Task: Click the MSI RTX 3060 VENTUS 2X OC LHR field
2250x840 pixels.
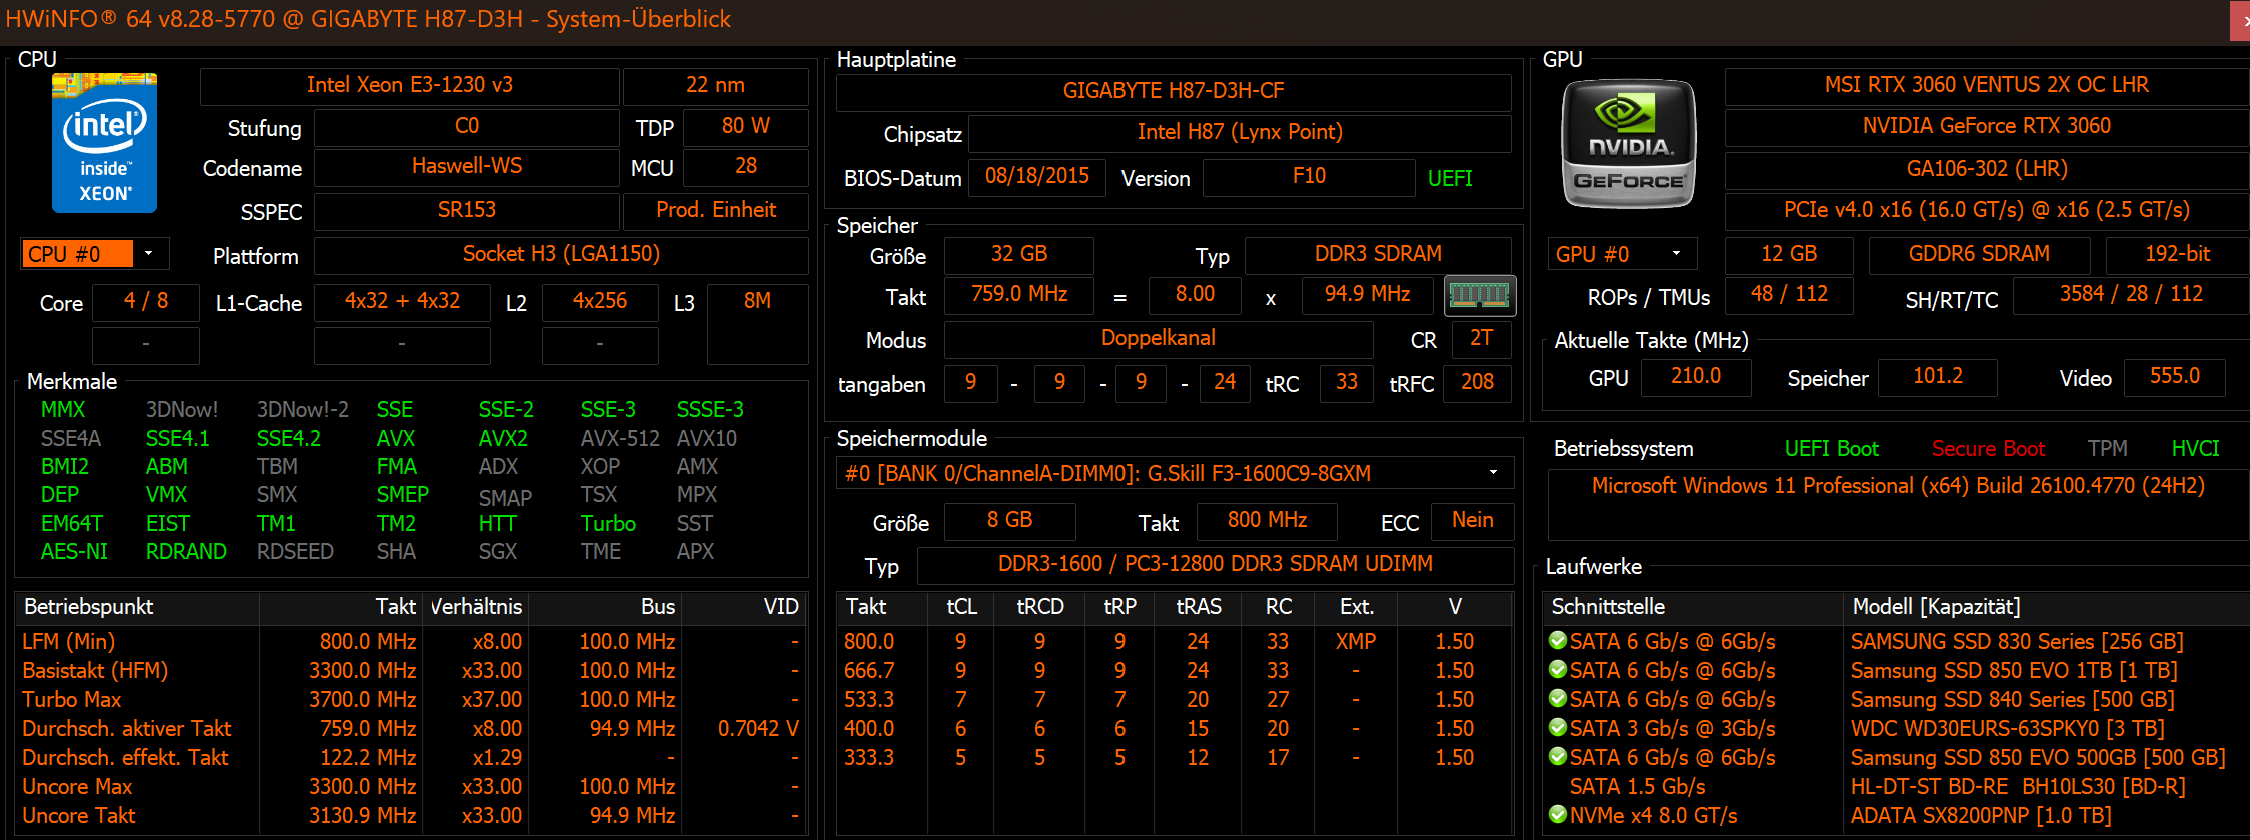Action: (x=1987, y=85)
